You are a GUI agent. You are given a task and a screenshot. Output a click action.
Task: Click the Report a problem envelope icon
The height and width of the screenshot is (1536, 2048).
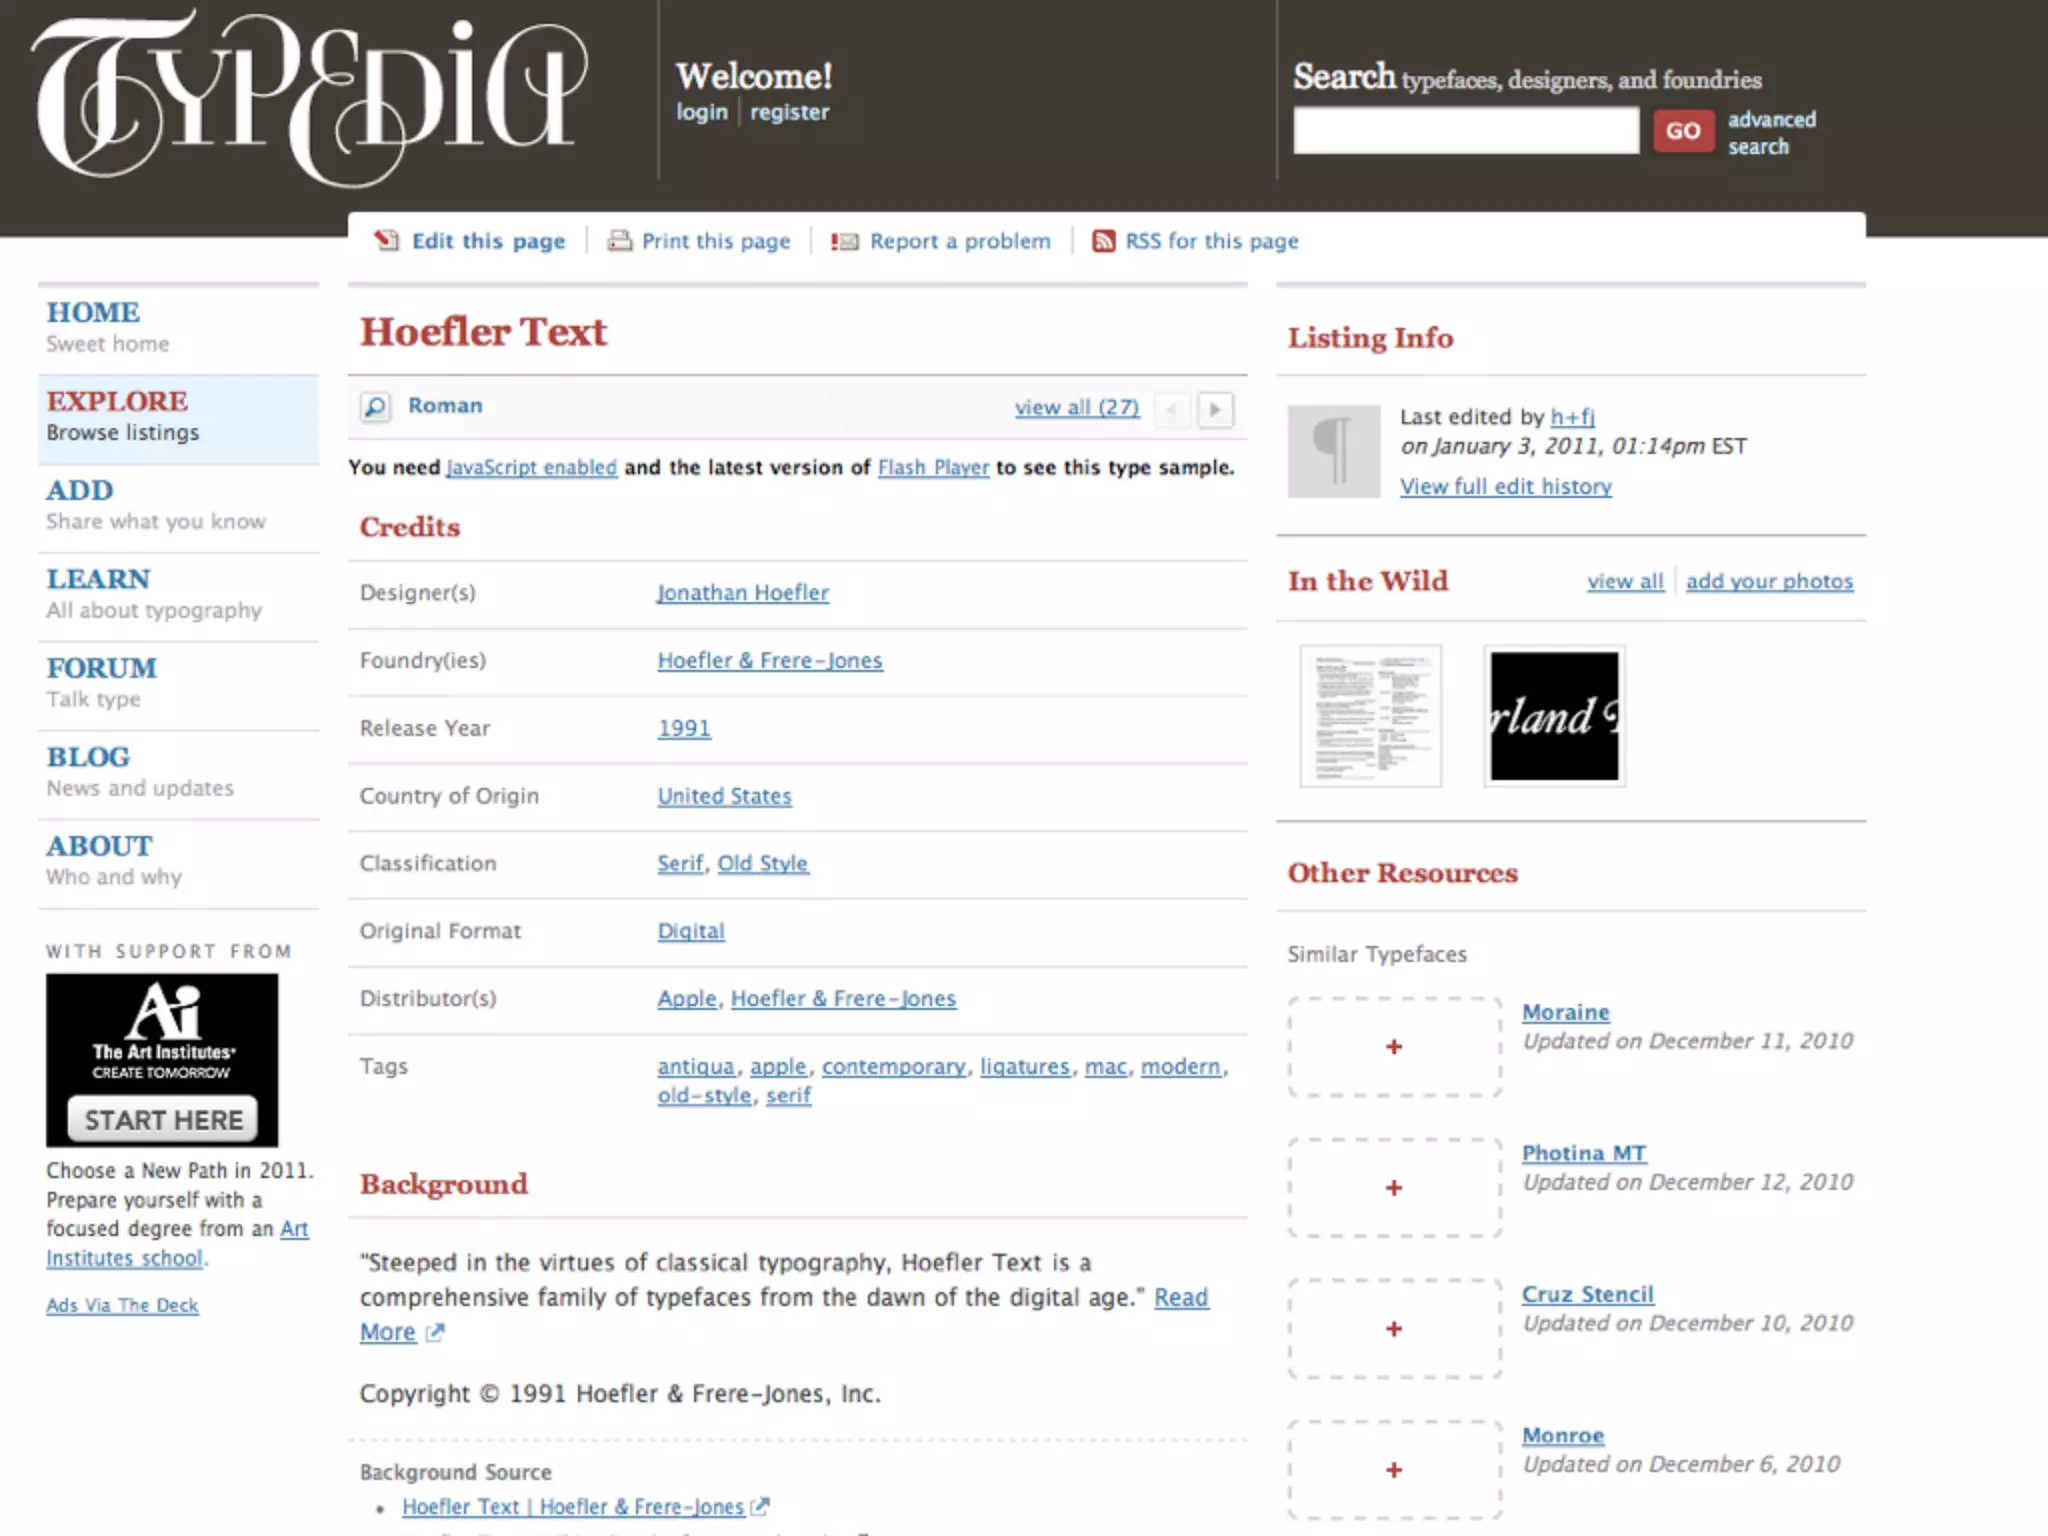click(845, 241)
